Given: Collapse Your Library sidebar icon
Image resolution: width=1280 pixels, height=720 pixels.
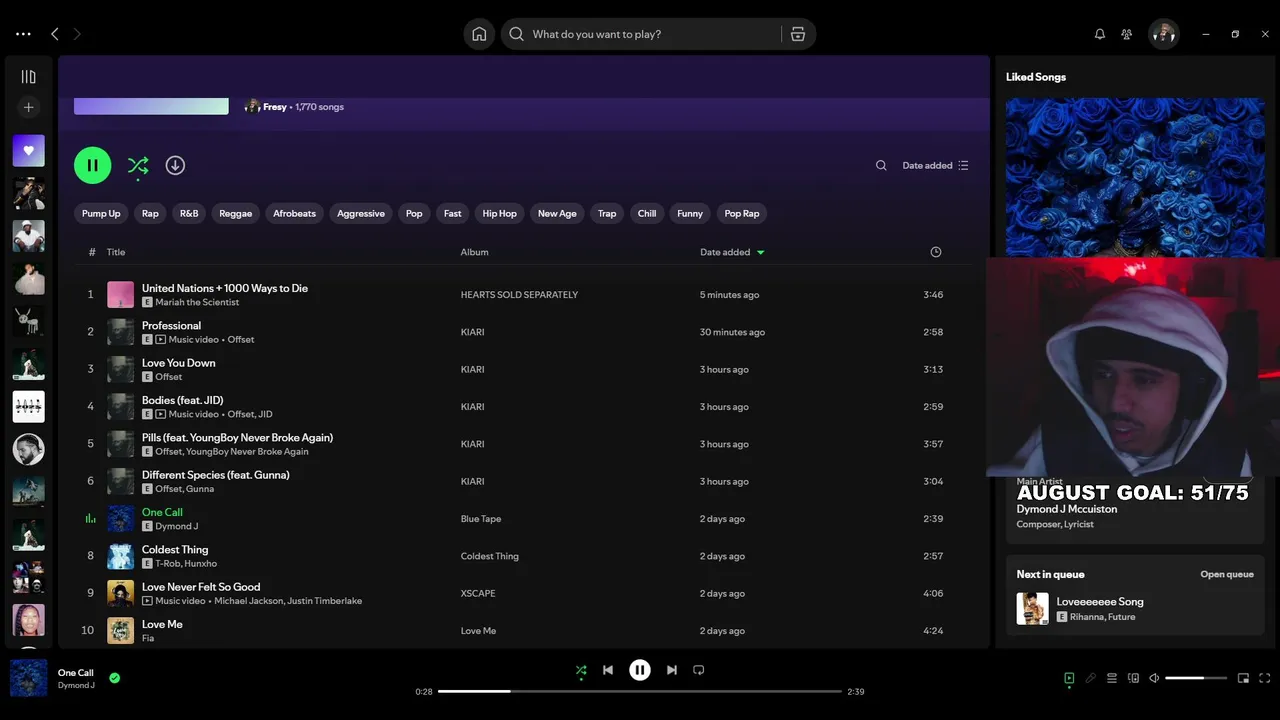Looking at the screenshot, I should [28, 77].
